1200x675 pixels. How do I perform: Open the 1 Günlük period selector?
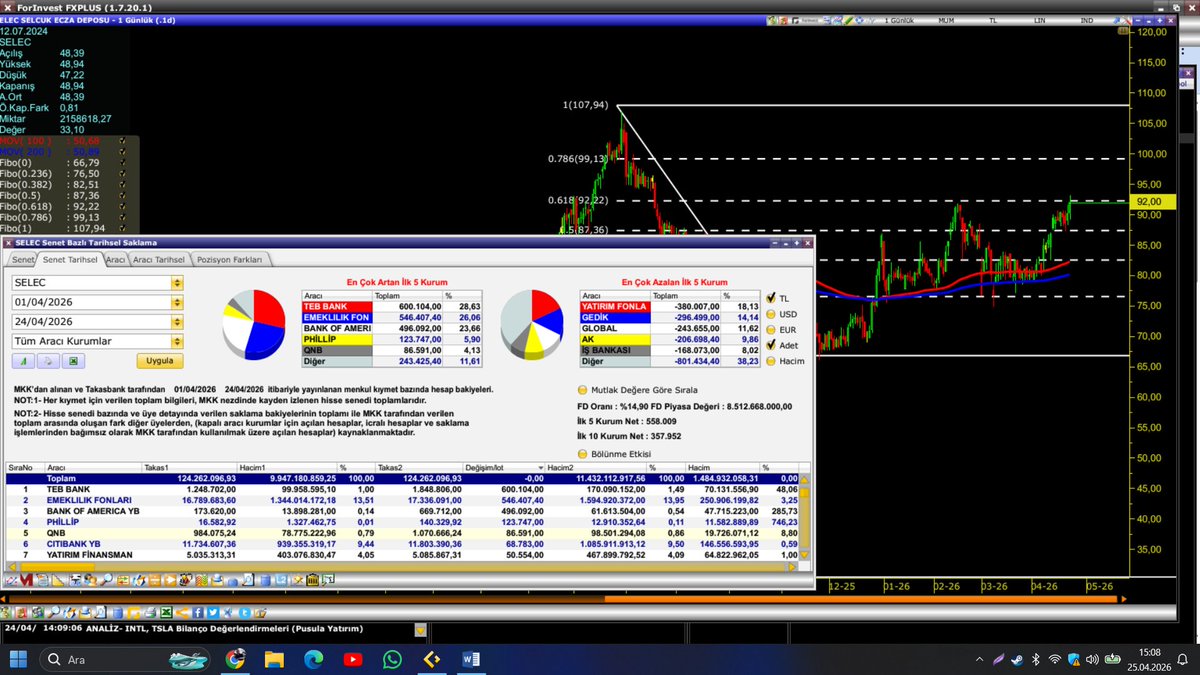tap(899, 20)
